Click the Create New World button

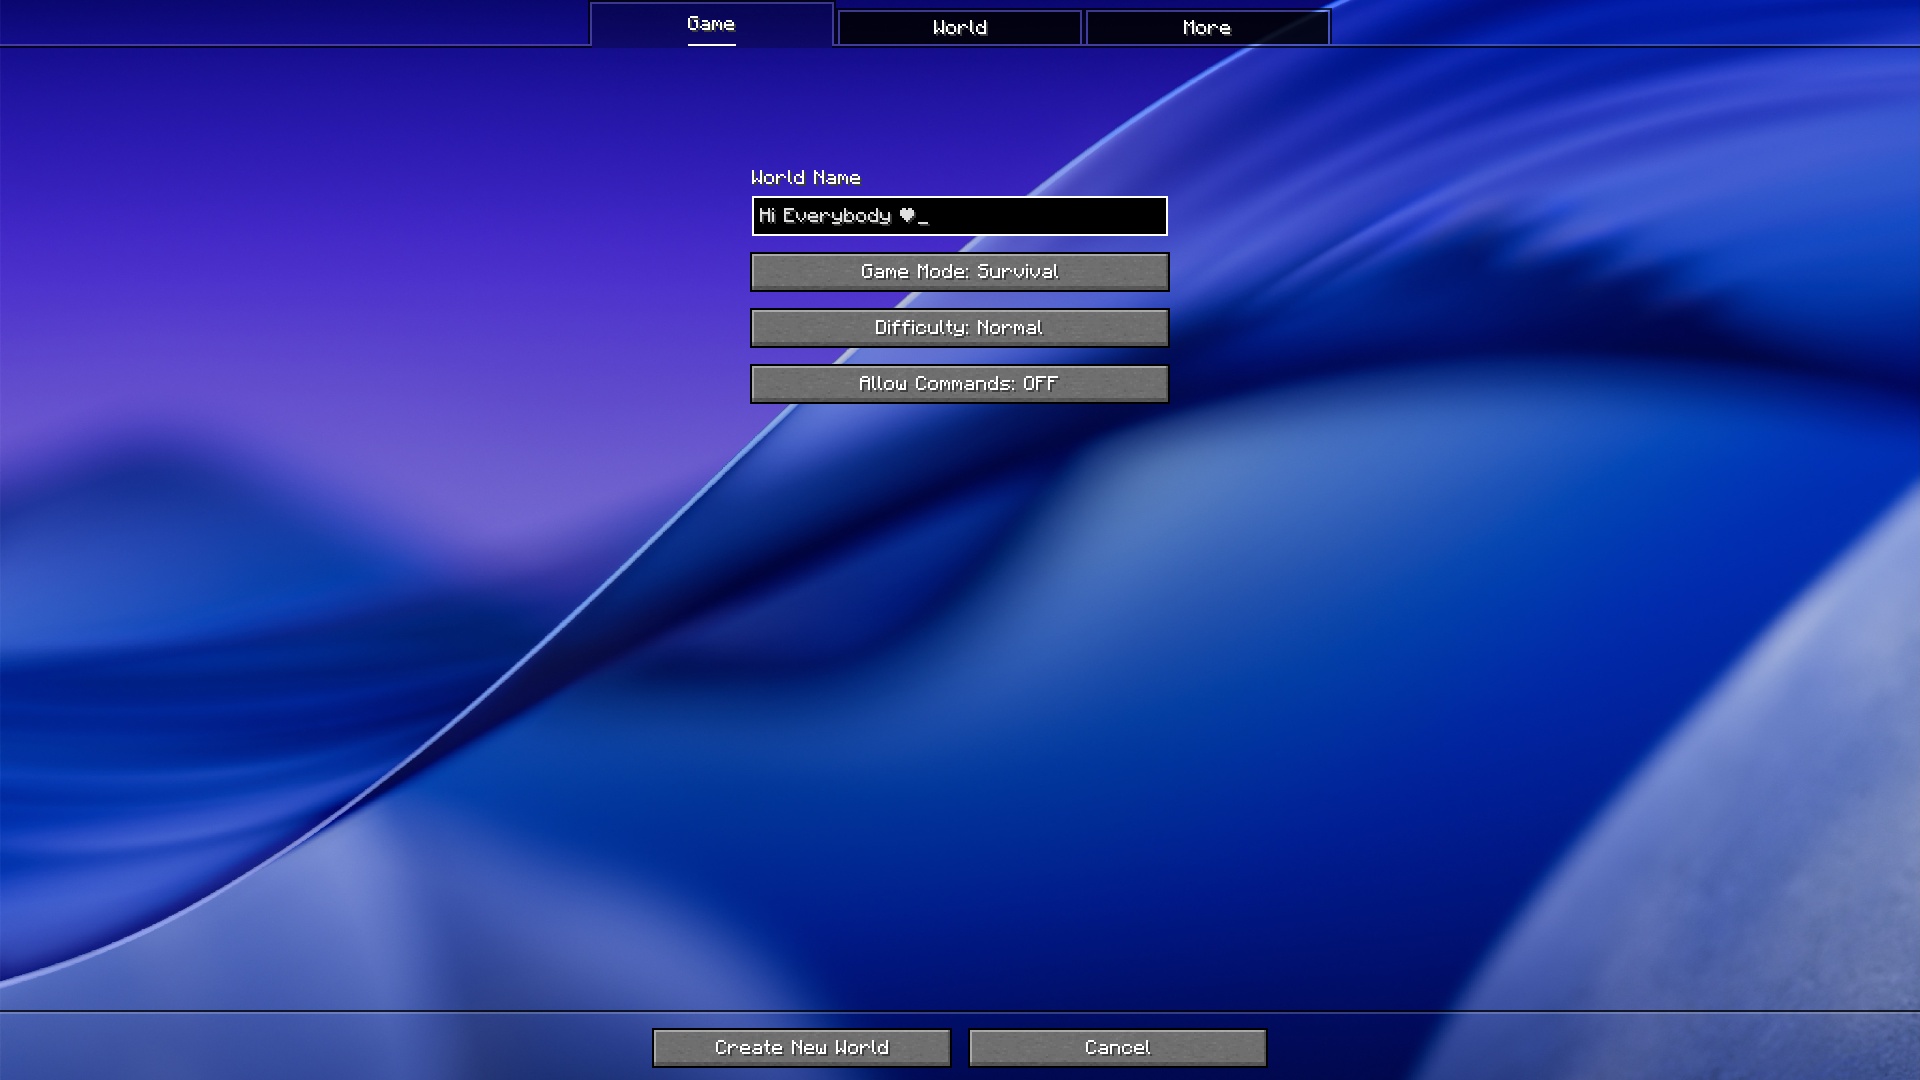click(801, 1048)
